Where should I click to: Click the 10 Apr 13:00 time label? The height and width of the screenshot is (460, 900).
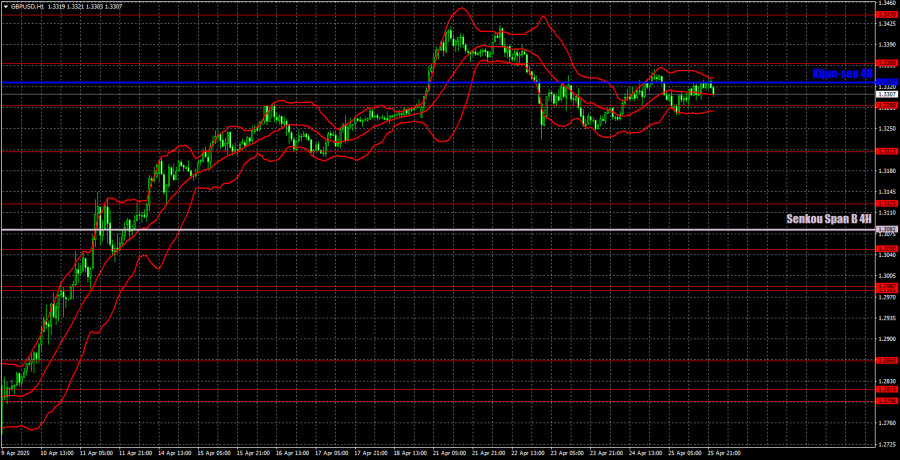point(59,453)
